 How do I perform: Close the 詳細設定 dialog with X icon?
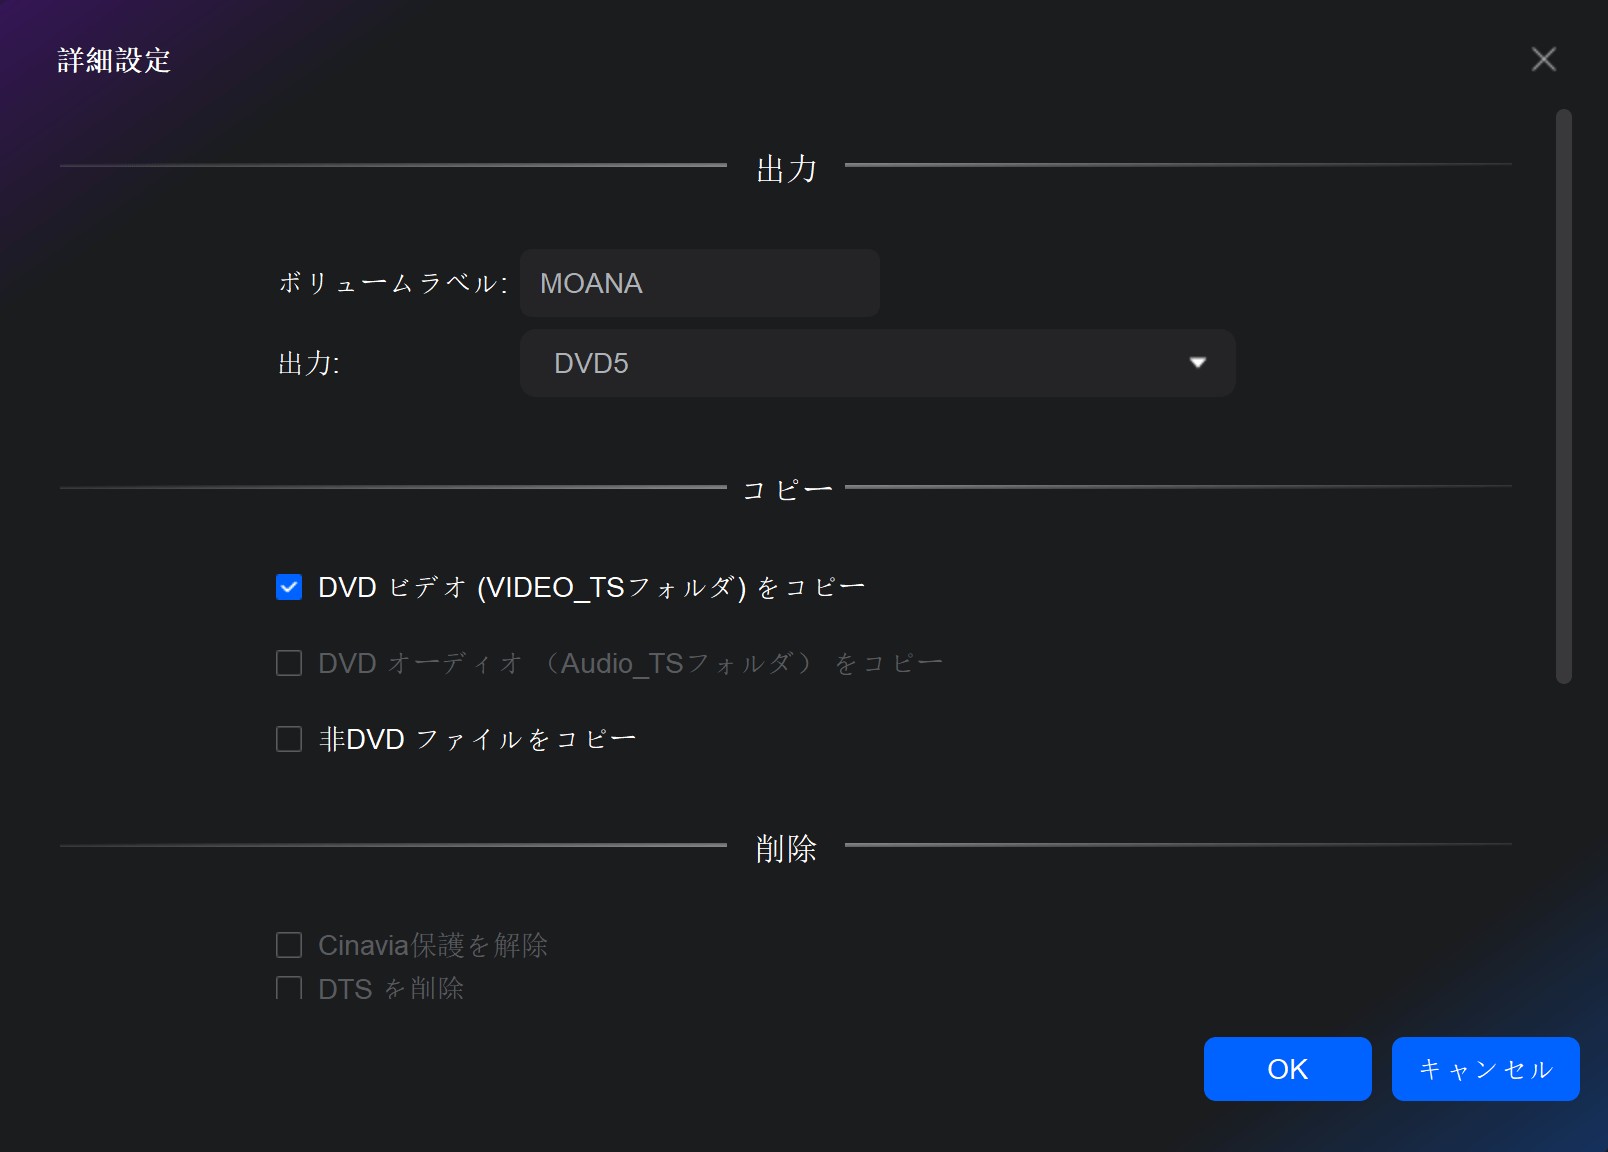(x=1543, y=60)
